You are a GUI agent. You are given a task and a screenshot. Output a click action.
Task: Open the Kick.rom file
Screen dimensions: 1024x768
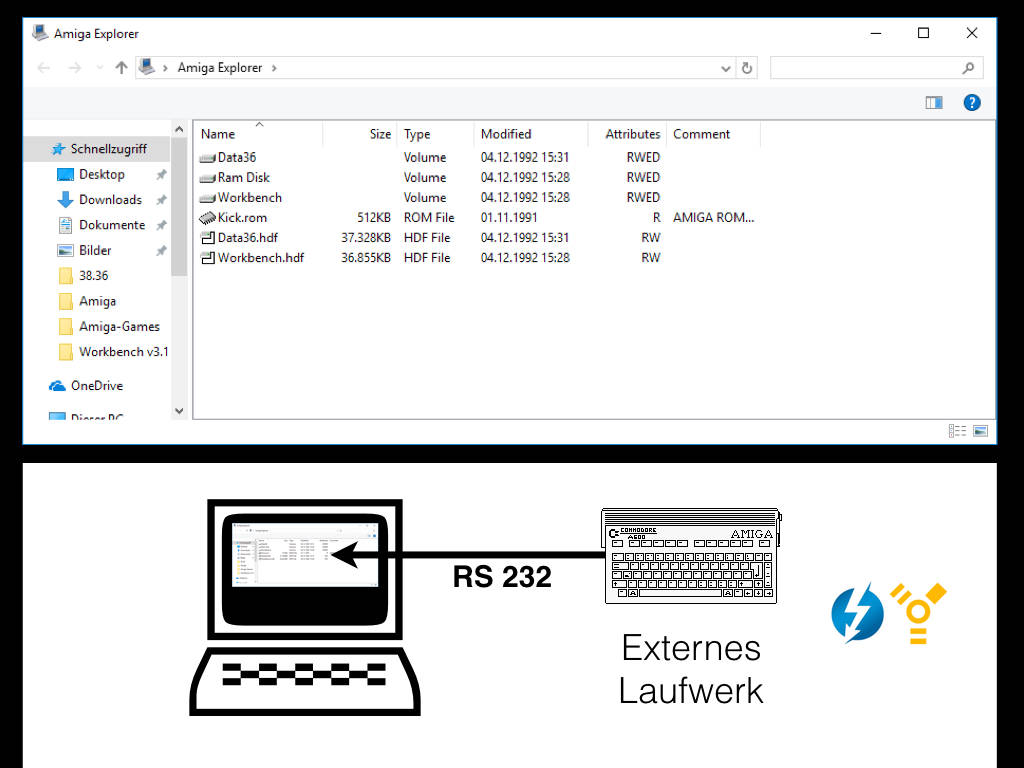[x=242, y=217]
